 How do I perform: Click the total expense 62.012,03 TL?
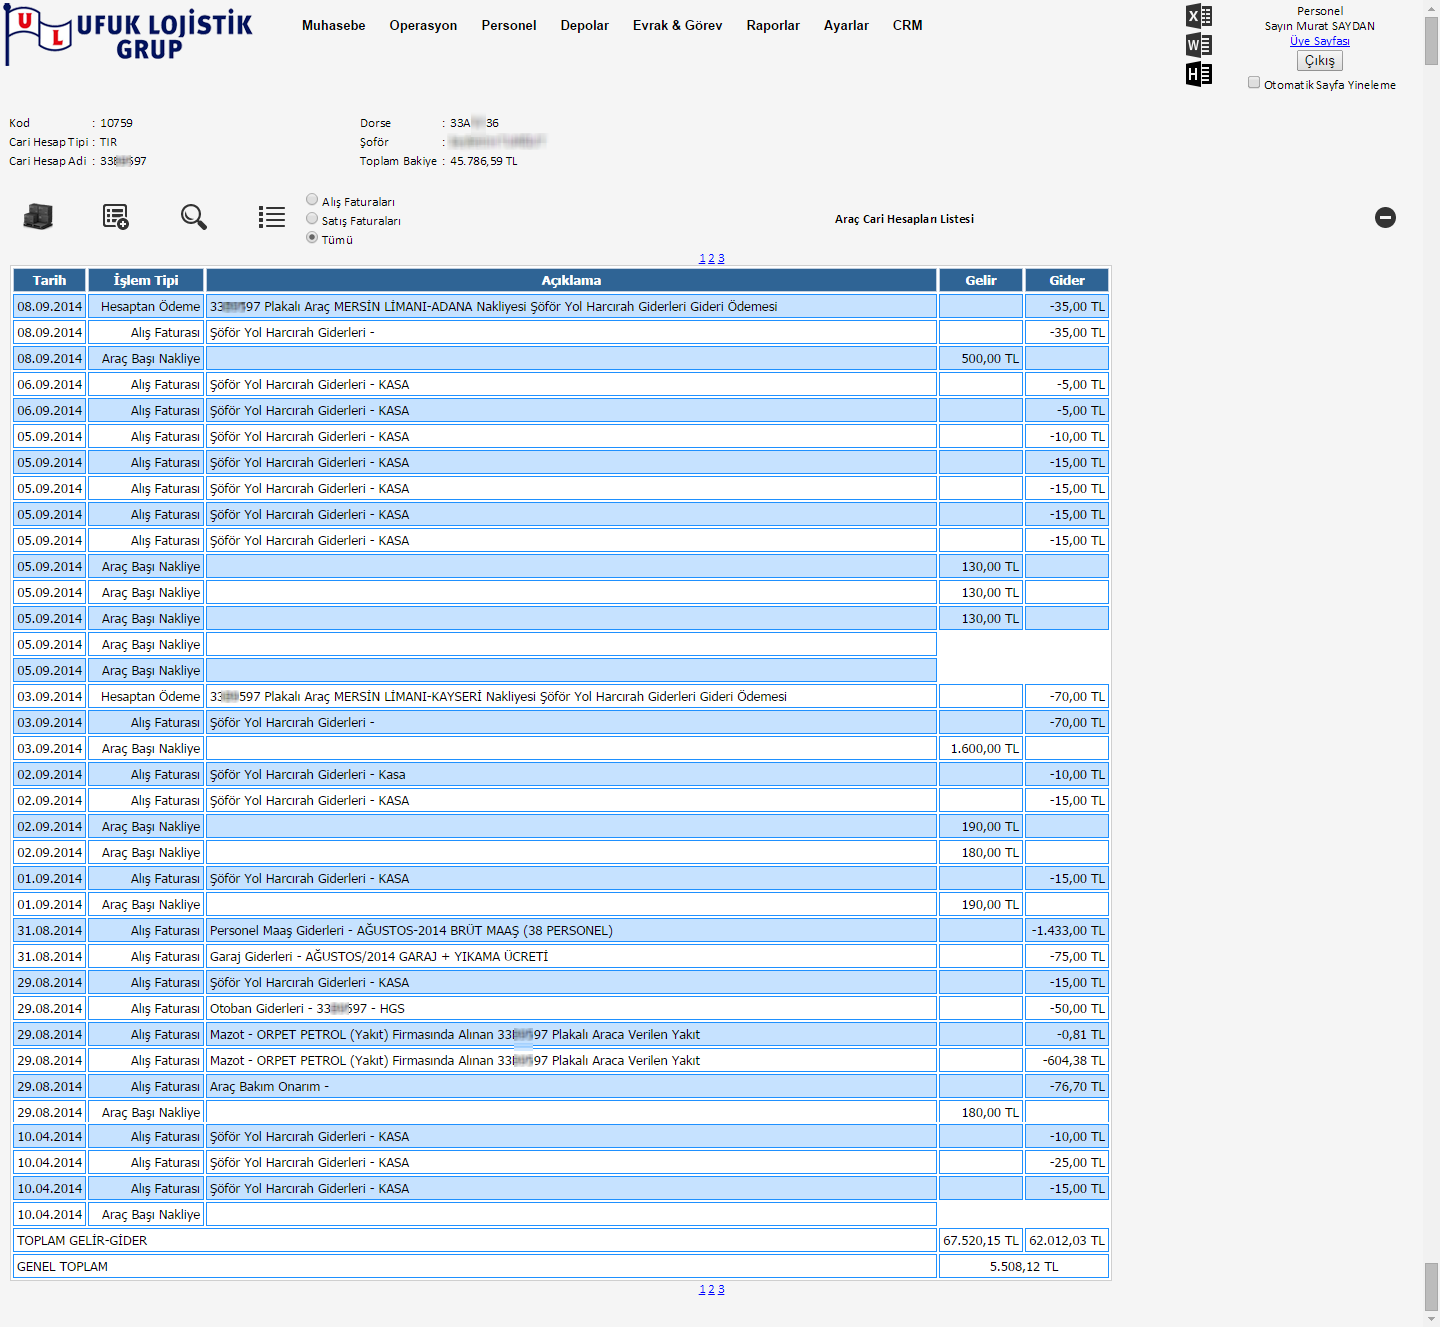pyautogui.click(x=1067, y=1240)
